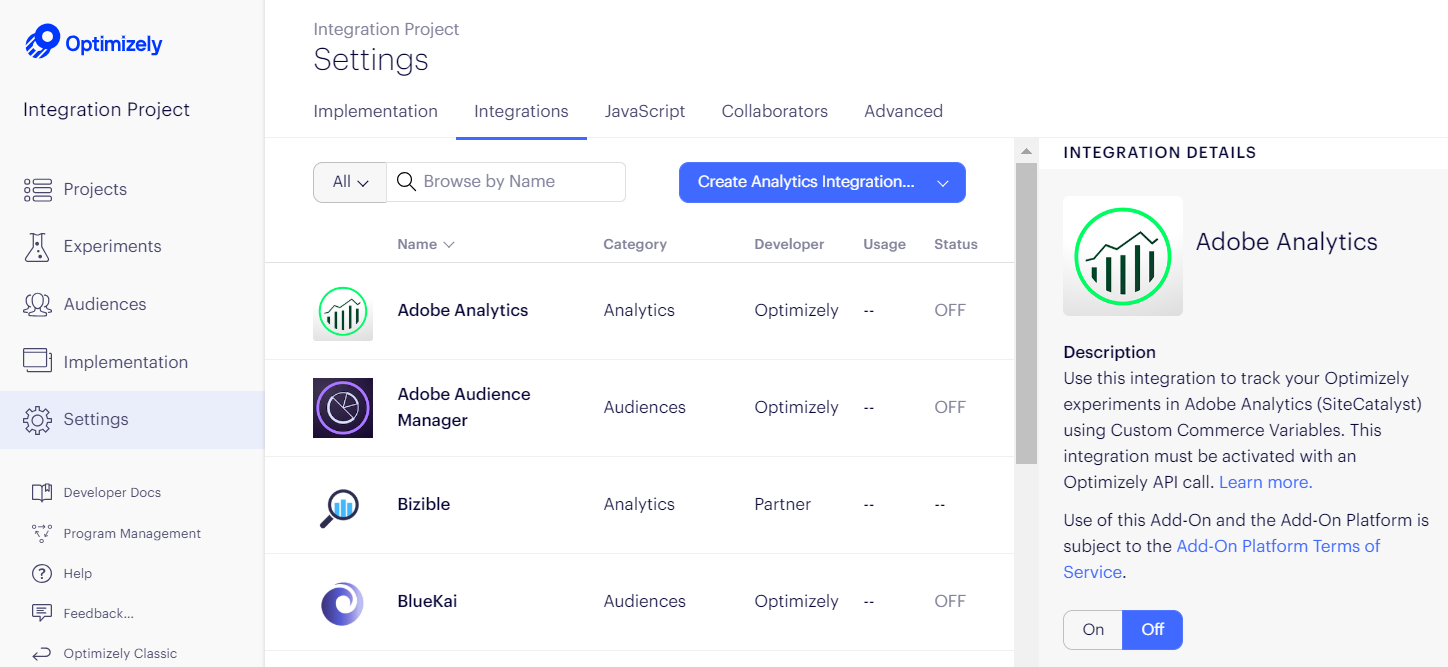Go to Experiments in the sidebar

(112, 246)
